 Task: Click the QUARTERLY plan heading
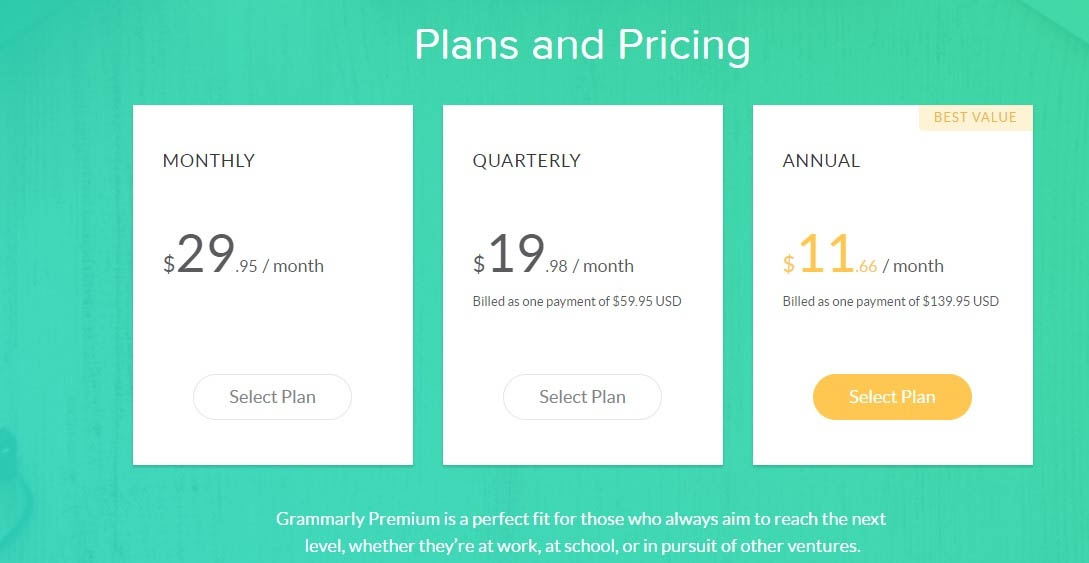coord(526,161)
